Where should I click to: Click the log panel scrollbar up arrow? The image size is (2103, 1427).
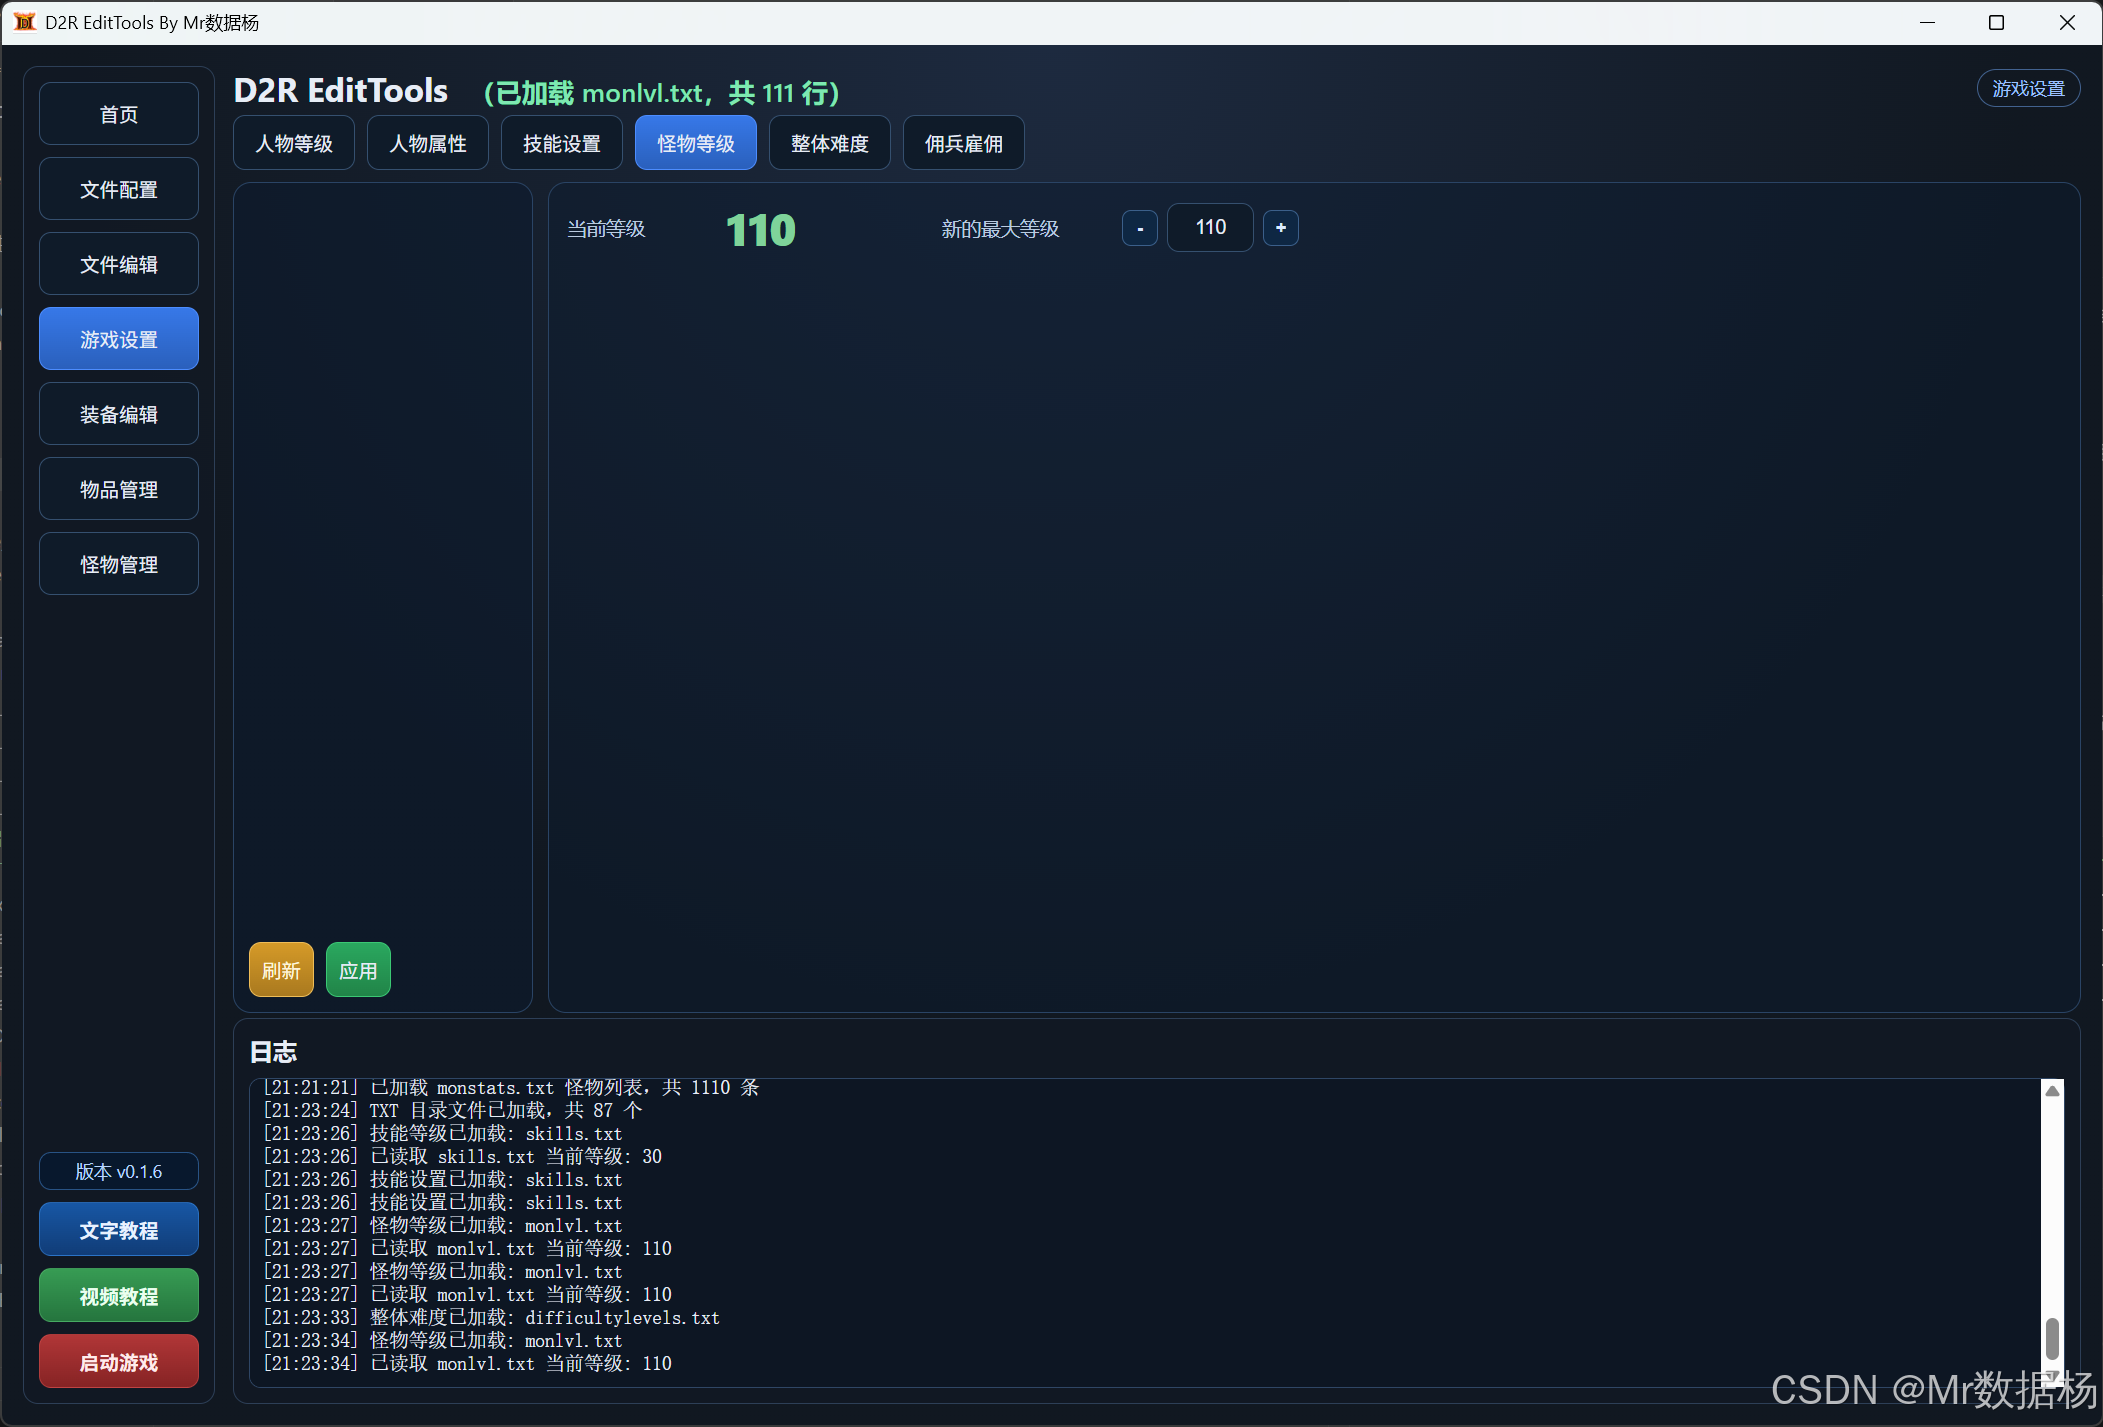pos(2052,1091)
